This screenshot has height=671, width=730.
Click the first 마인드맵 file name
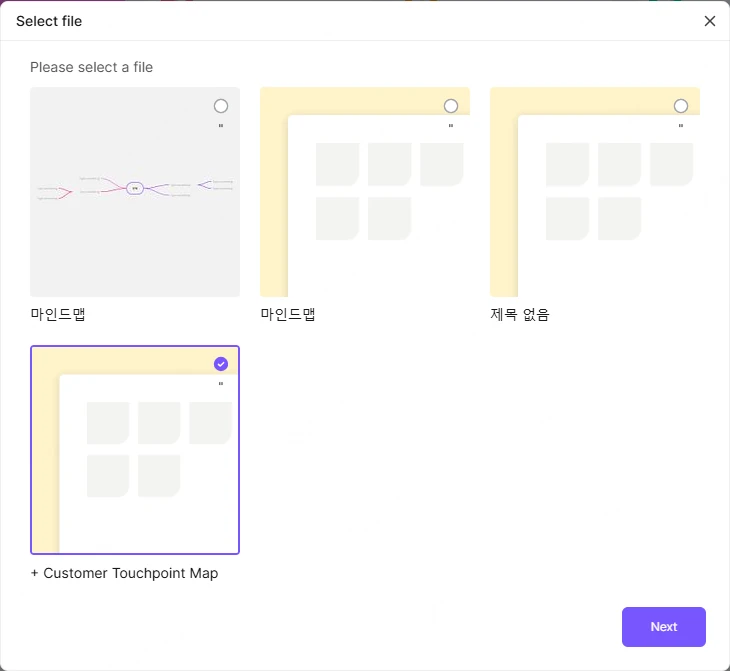(x=58, y=314)
